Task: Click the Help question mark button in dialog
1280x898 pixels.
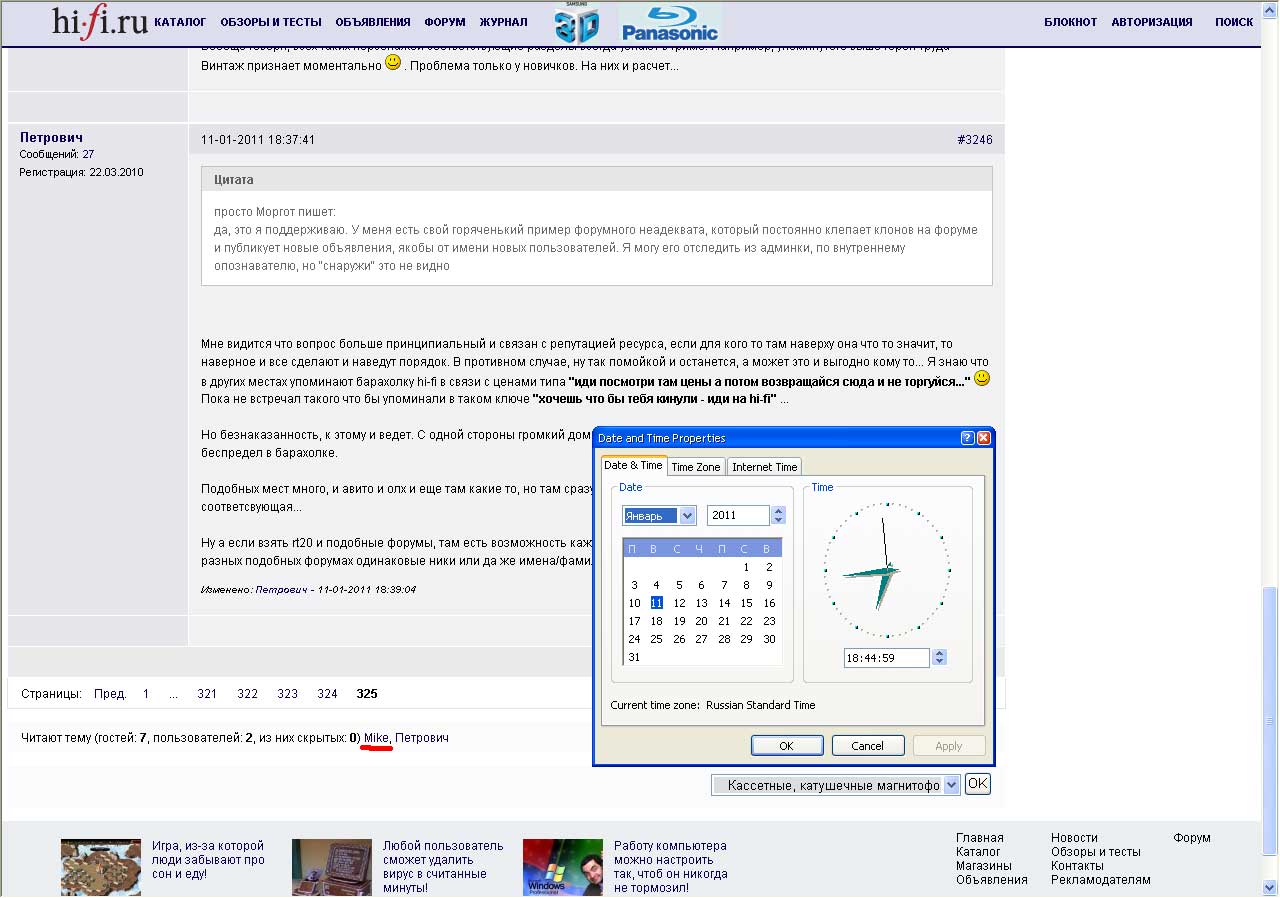Action: 967,438
